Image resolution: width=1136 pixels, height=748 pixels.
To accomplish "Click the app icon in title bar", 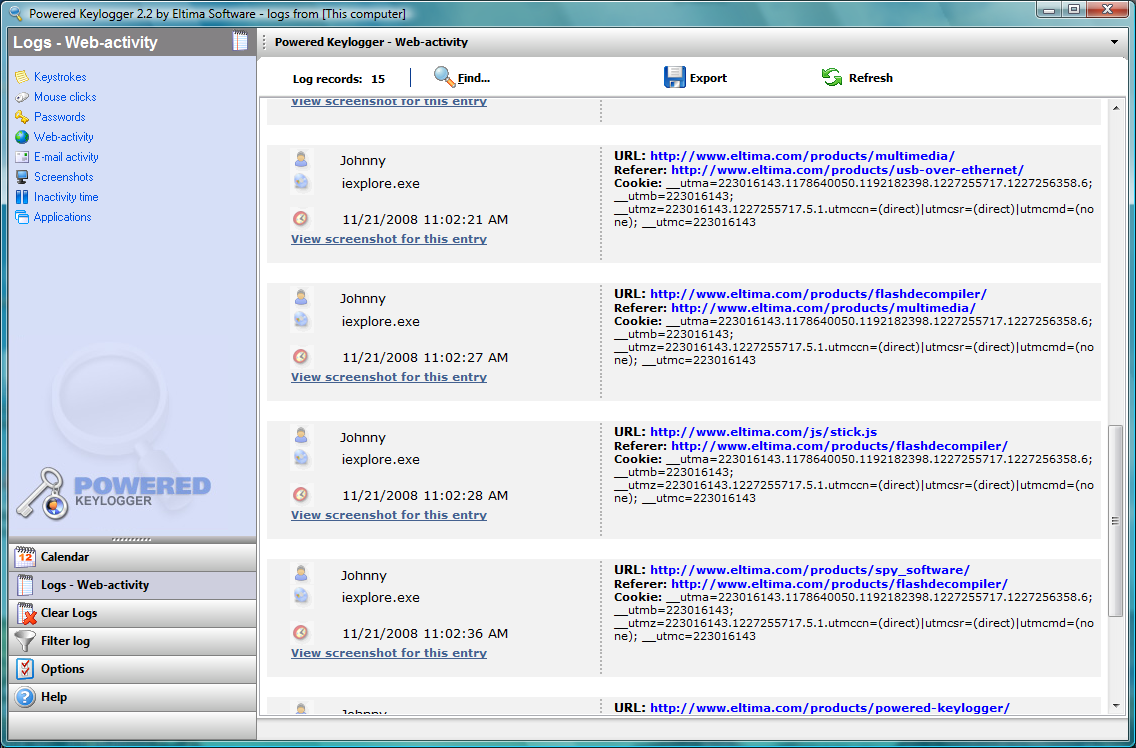I will point(15,13).
